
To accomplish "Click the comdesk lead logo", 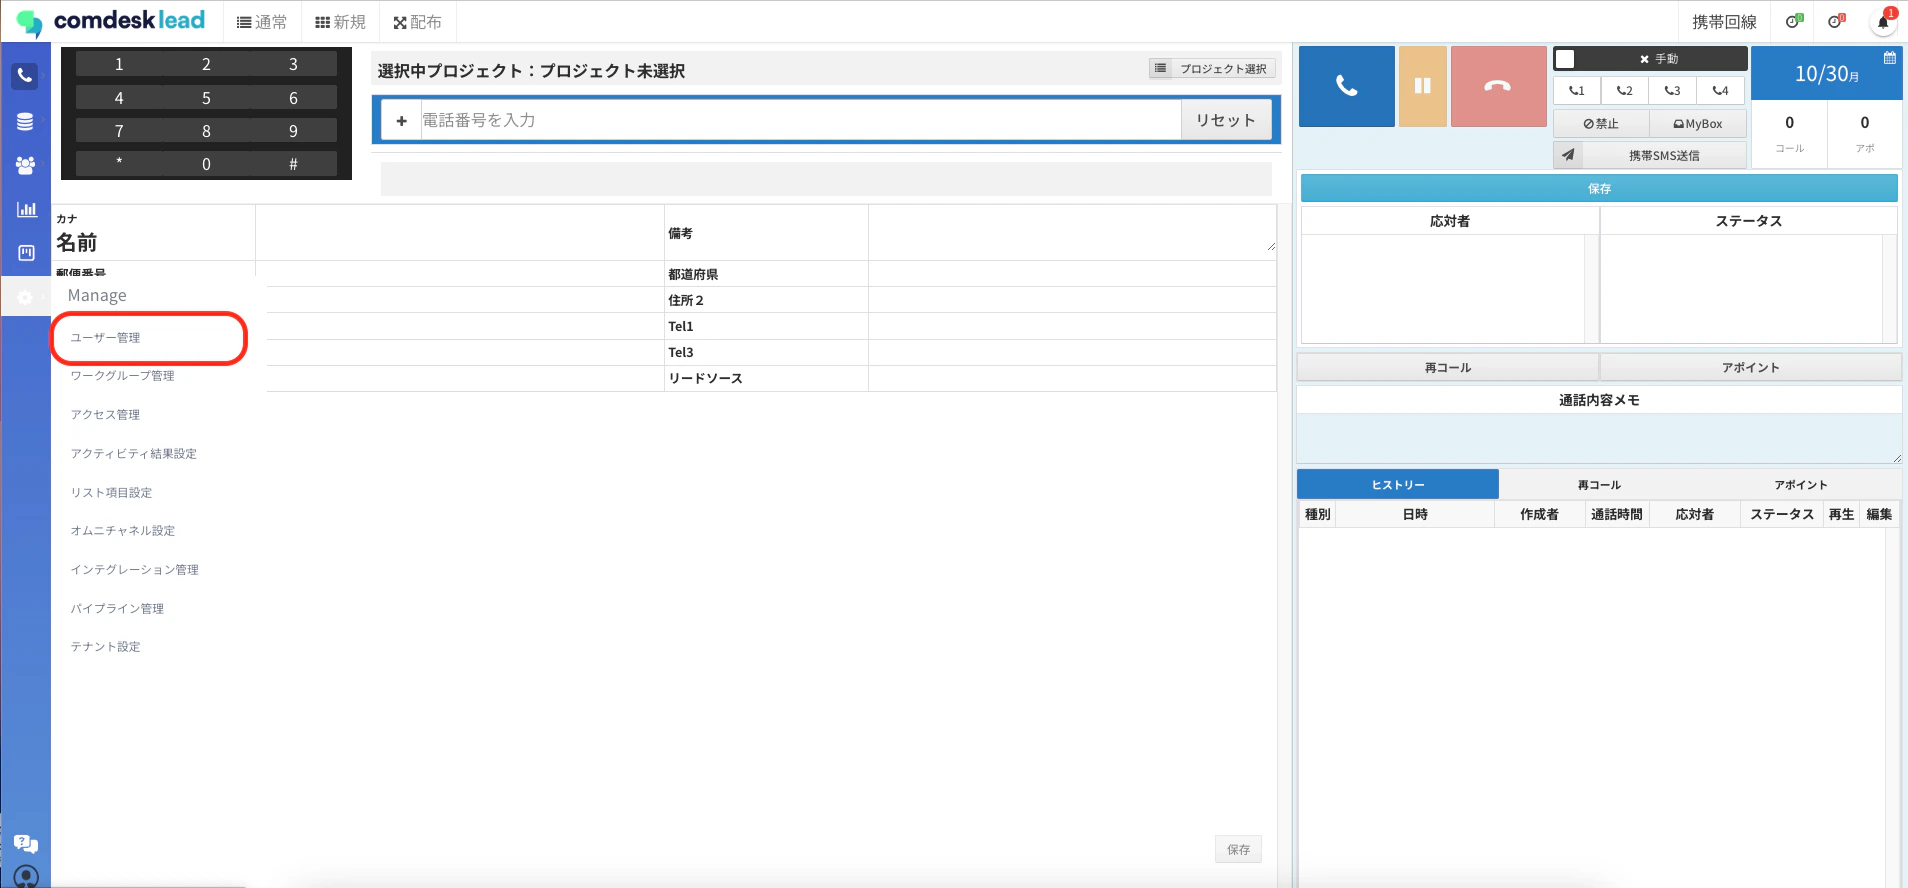I will pos(111,22).
